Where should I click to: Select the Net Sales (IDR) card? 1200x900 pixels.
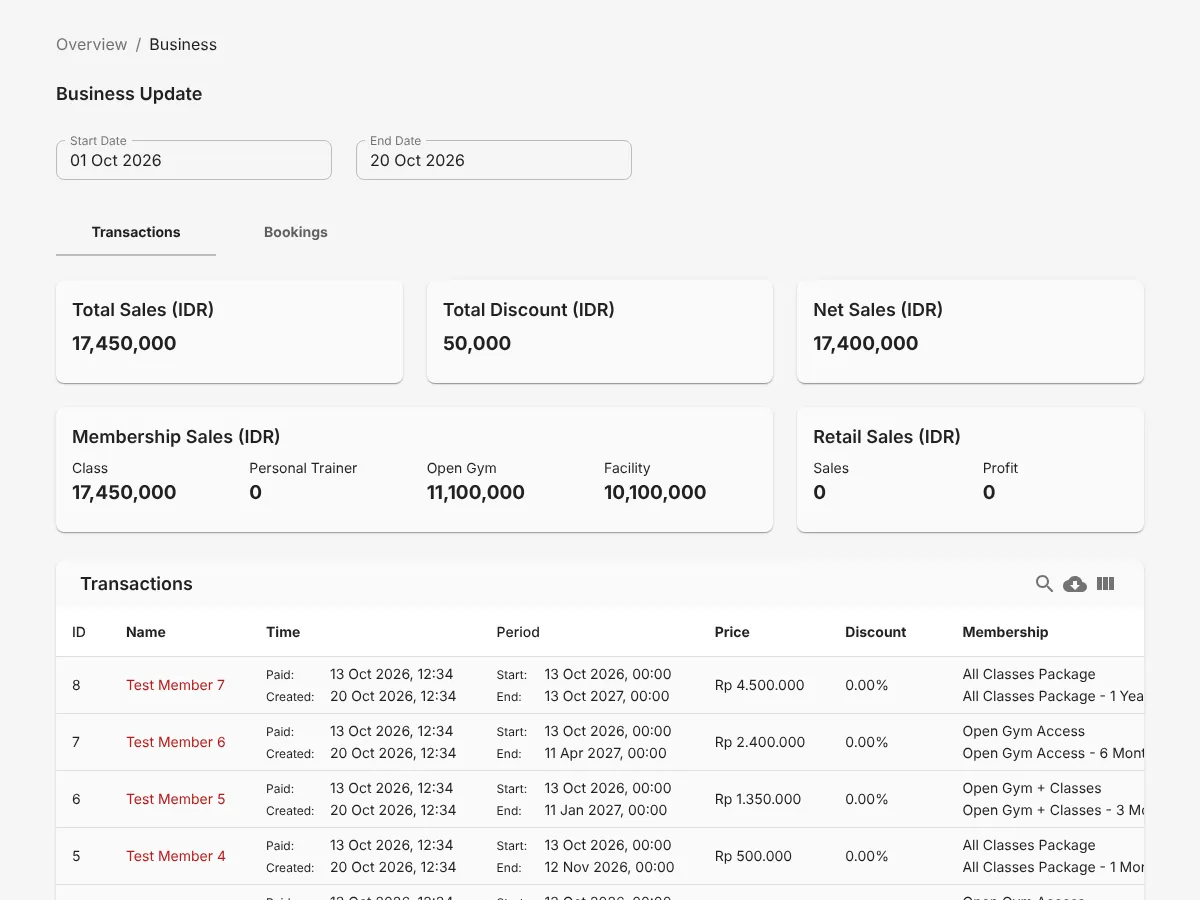pyautogui.click(x=970, y=332)
